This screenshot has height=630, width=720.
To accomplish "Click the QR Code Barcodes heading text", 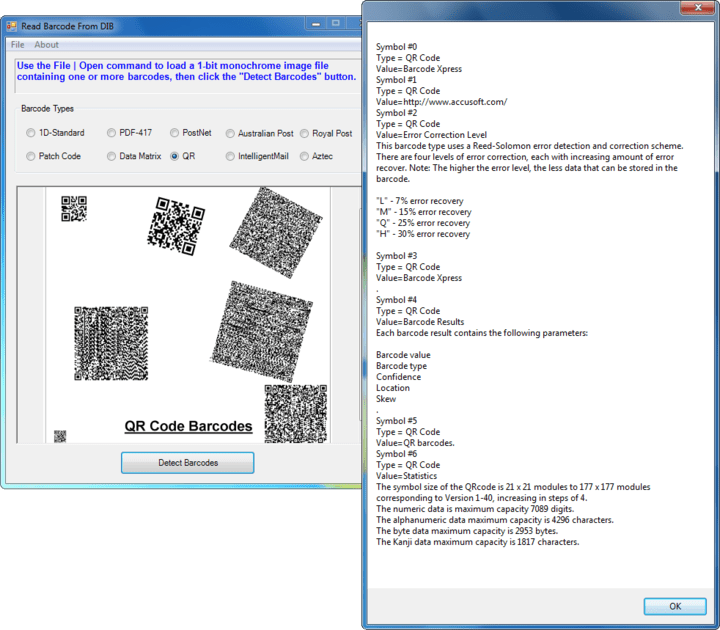I will (x=188, y=426).
